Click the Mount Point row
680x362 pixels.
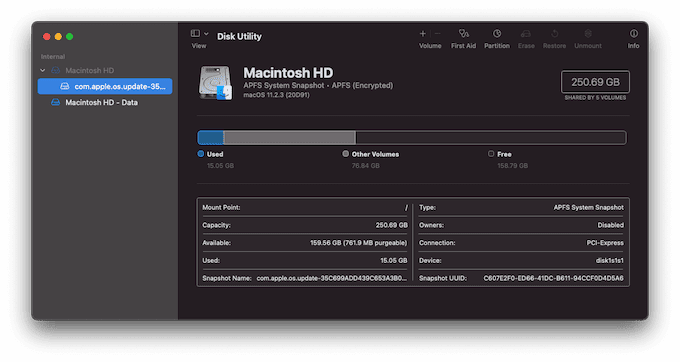click(x=304, y=208)
